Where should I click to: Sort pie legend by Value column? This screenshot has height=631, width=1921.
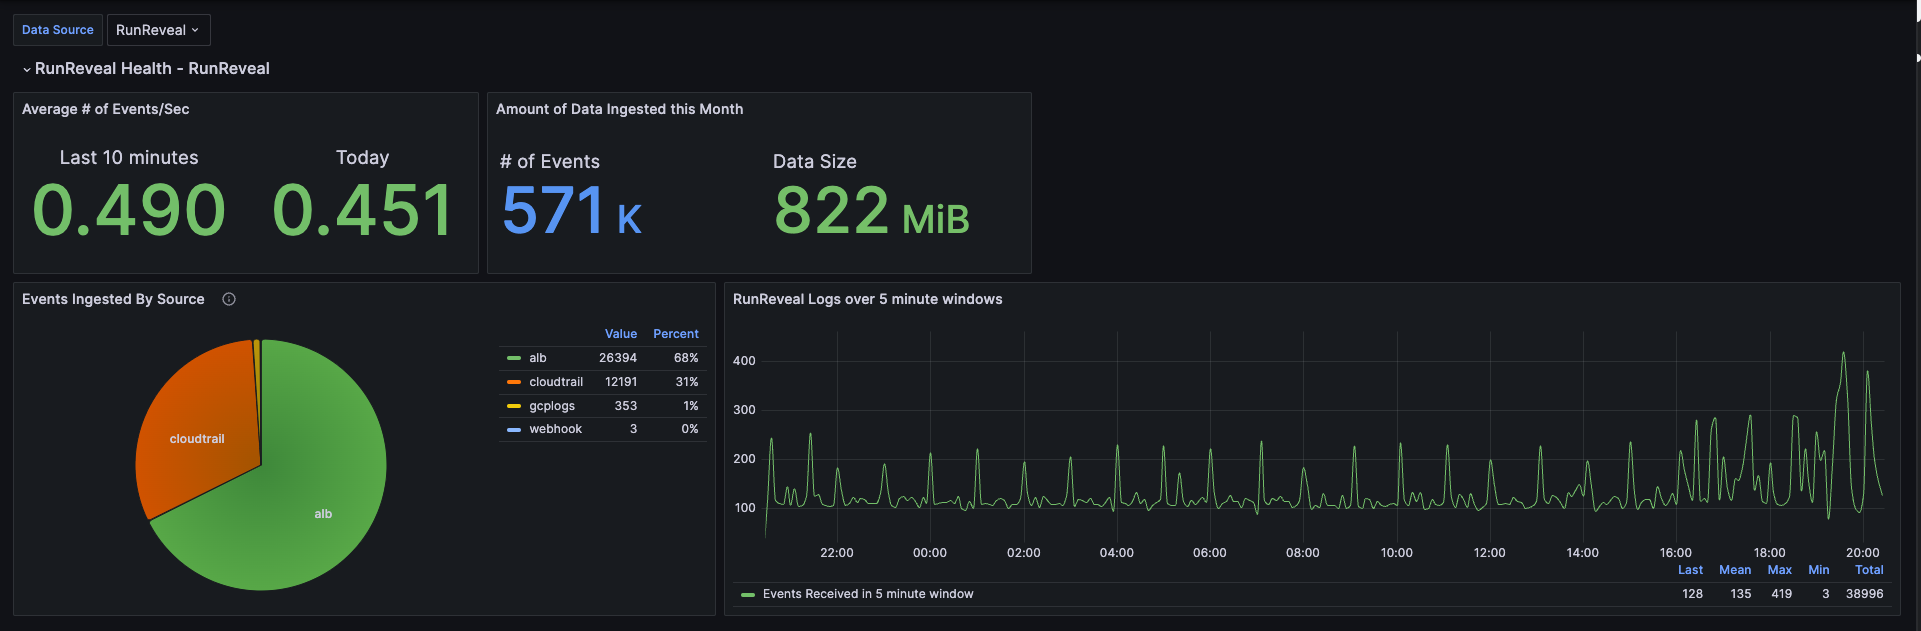coord(620,334)
